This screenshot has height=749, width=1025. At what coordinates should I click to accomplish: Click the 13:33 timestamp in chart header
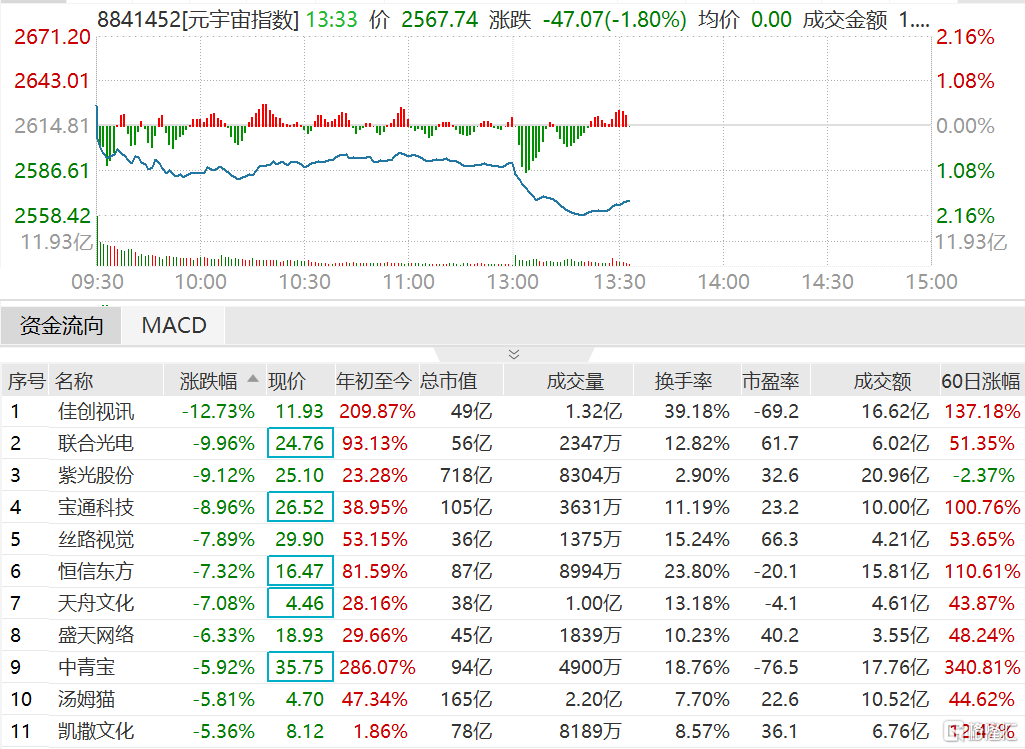point(331,20)
